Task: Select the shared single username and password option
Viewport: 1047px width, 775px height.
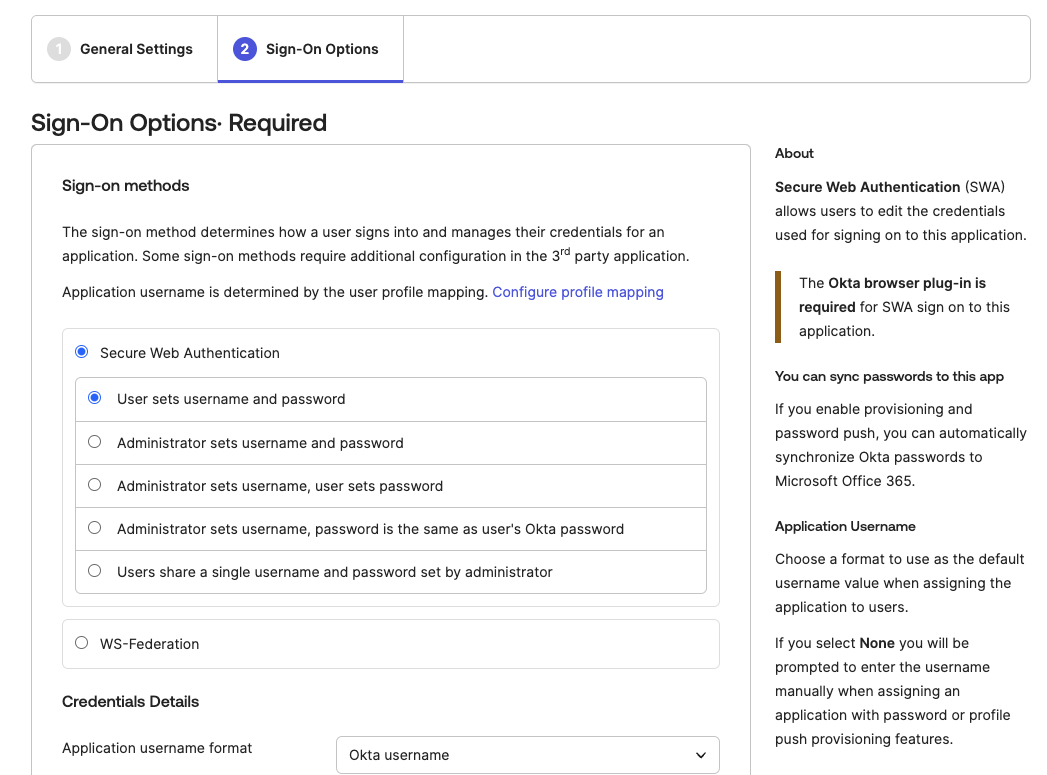Action: [95, 570]
